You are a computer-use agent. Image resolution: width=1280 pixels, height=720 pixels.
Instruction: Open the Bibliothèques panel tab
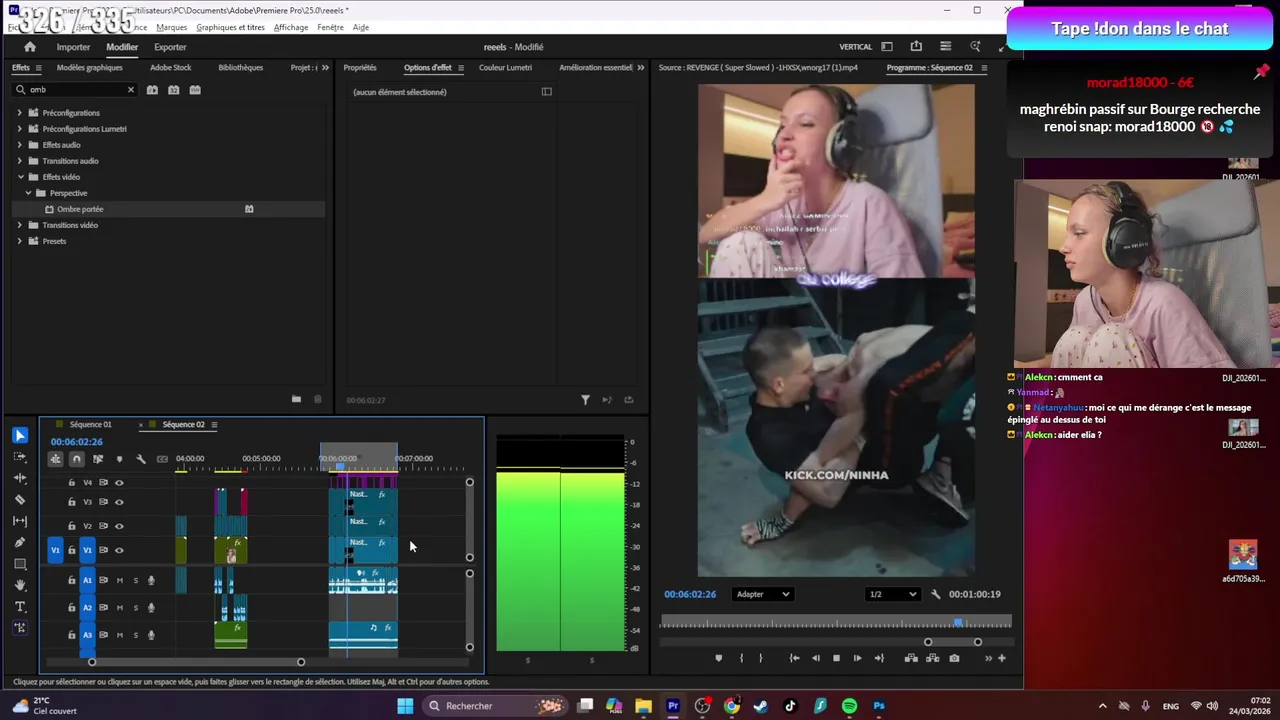tap(240, 68)
